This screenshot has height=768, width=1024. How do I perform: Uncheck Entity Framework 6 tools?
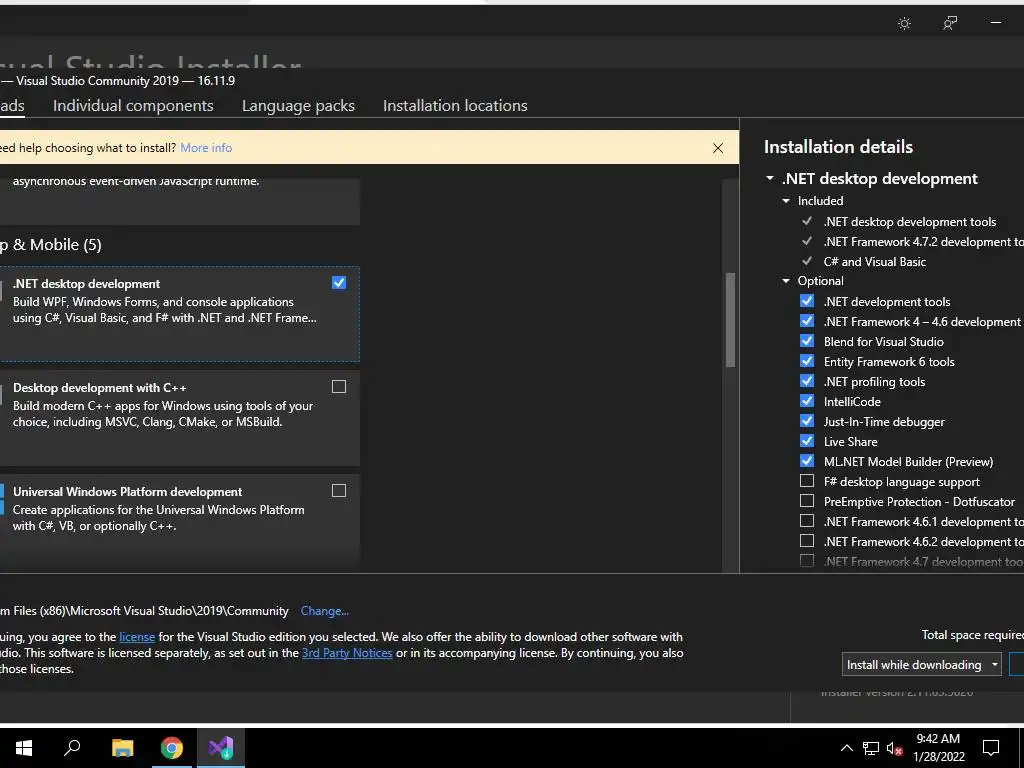[807, 361]
